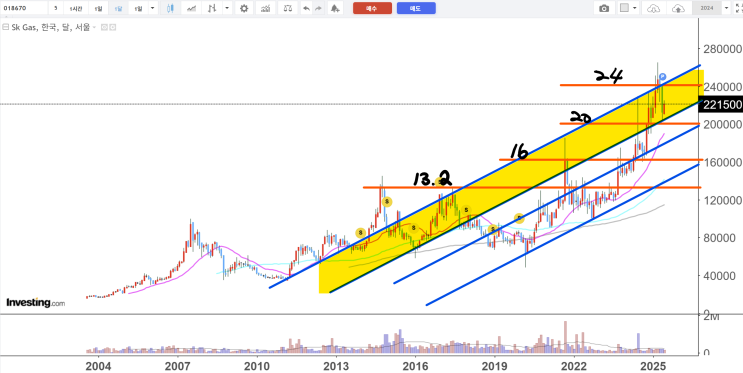Switch to the area chart style icon
Viewport: 743px width, 373px height.
click(192, 8)
